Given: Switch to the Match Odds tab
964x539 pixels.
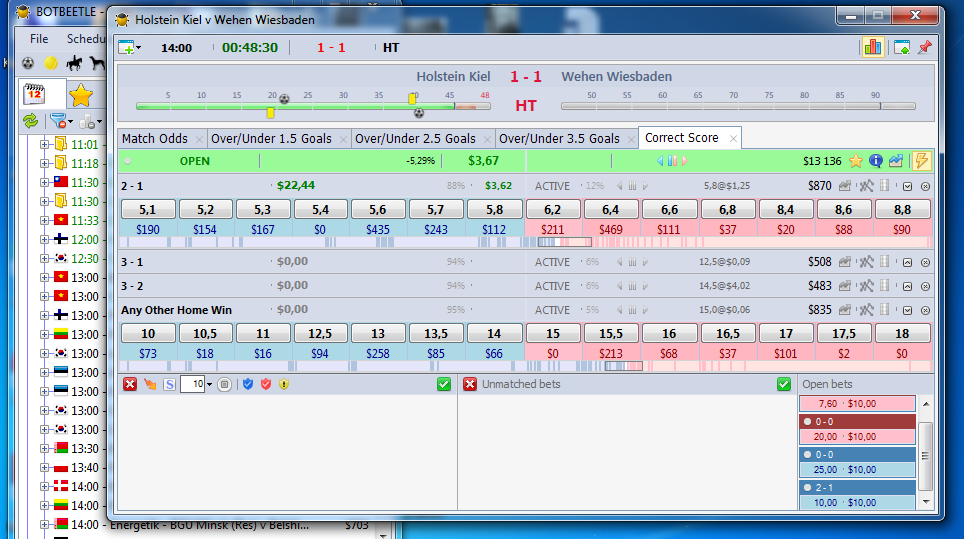Looking at the screenshot, I should coord(154,139).
